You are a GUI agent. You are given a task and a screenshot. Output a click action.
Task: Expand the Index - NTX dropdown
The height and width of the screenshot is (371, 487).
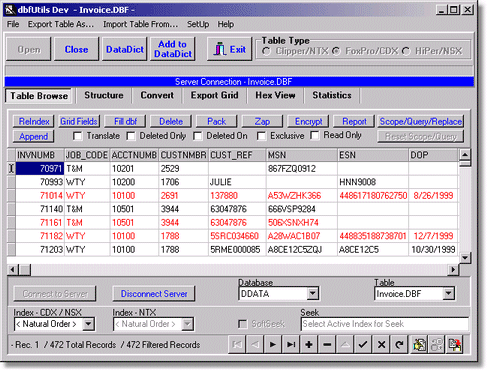pyautogui.click(x=188, y=324)
